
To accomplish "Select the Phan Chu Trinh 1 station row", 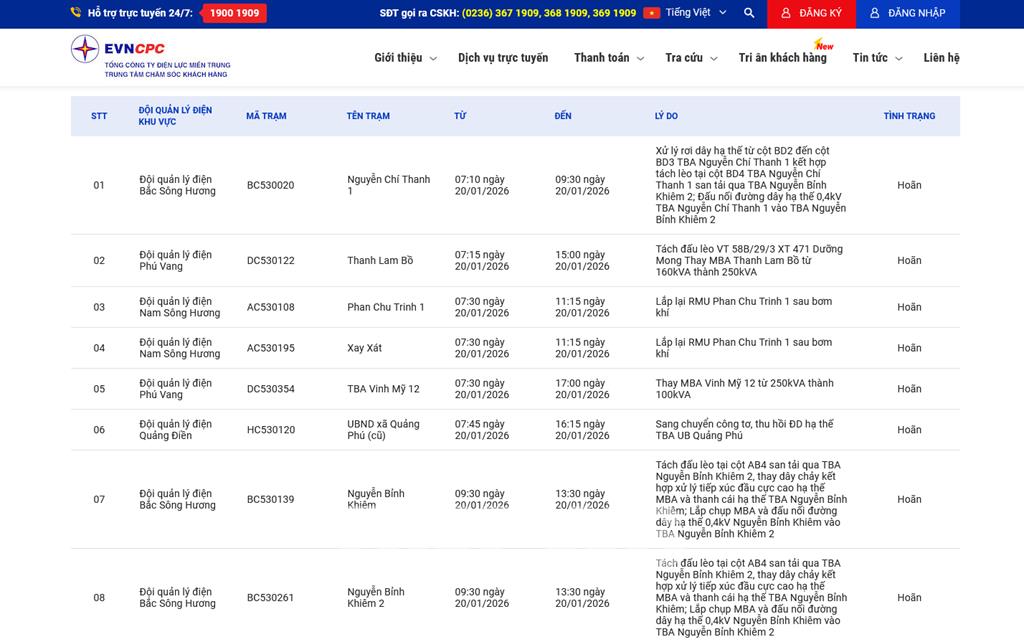I will pos(386,307).
